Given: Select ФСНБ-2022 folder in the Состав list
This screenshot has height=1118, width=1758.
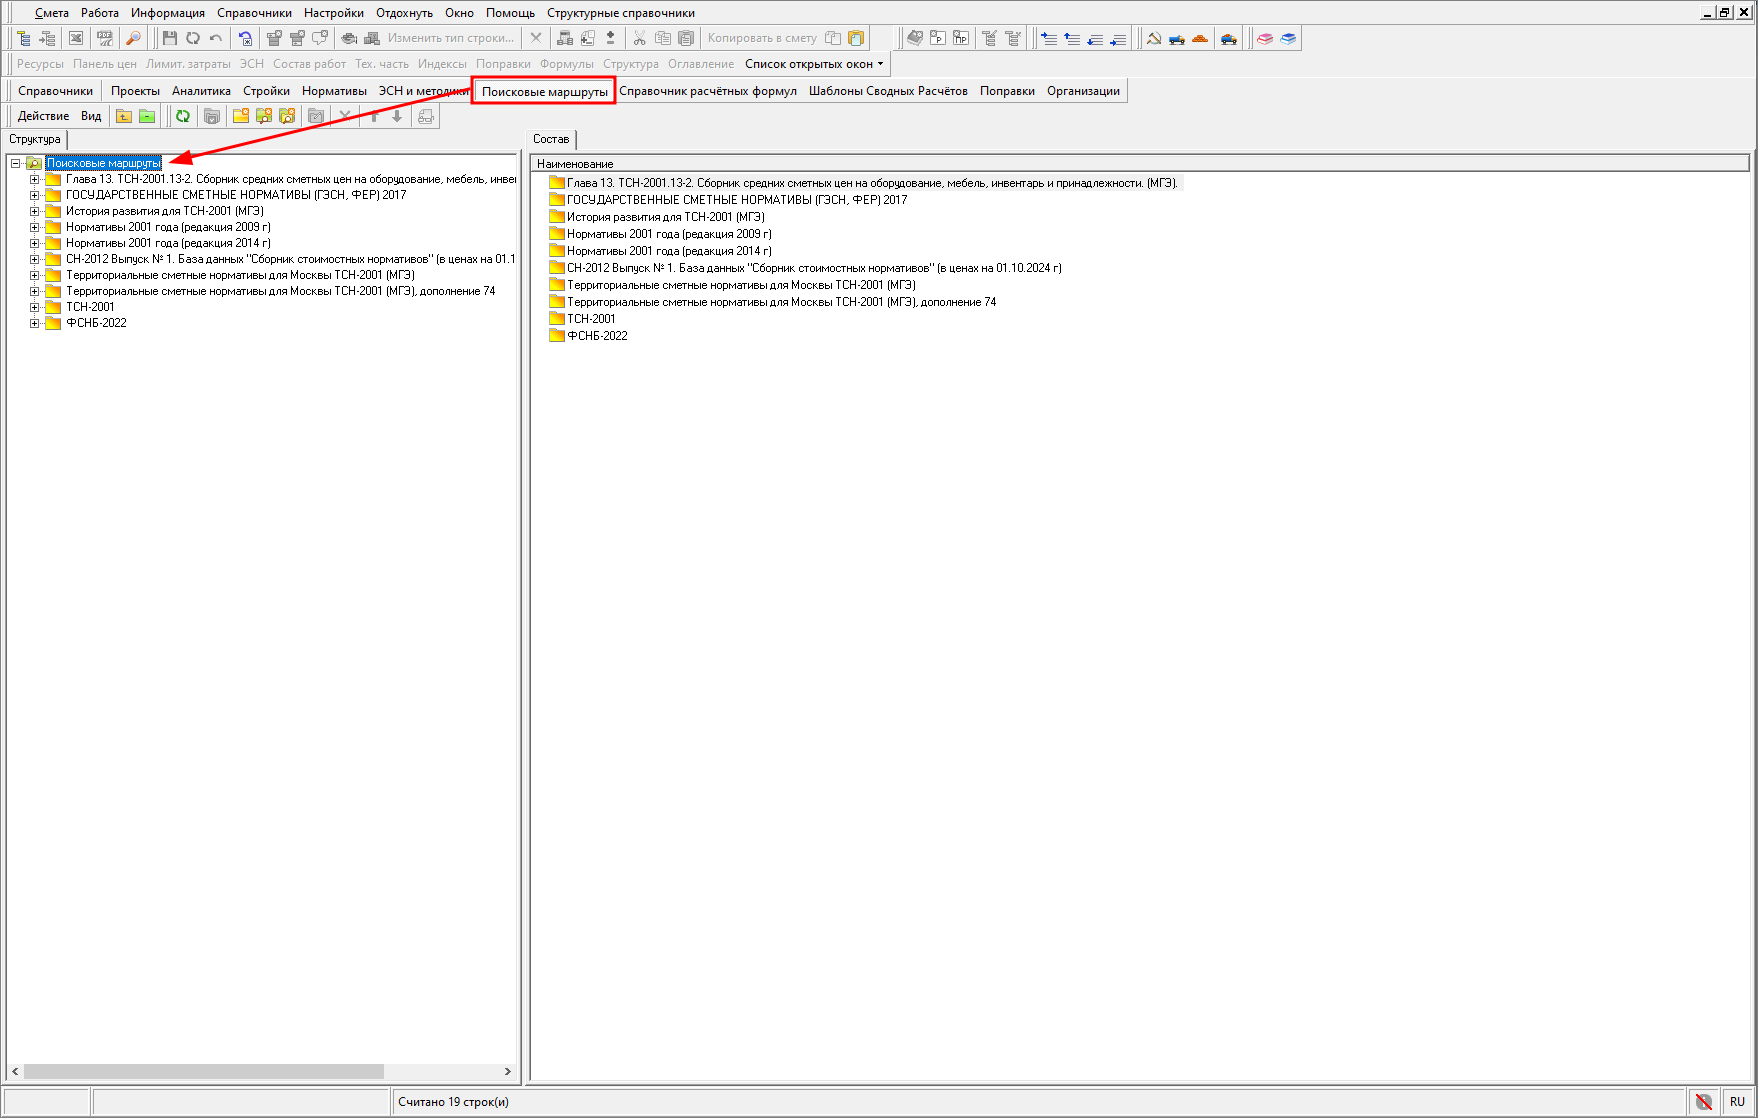Looking at the screenshot, I should point(597,336).
